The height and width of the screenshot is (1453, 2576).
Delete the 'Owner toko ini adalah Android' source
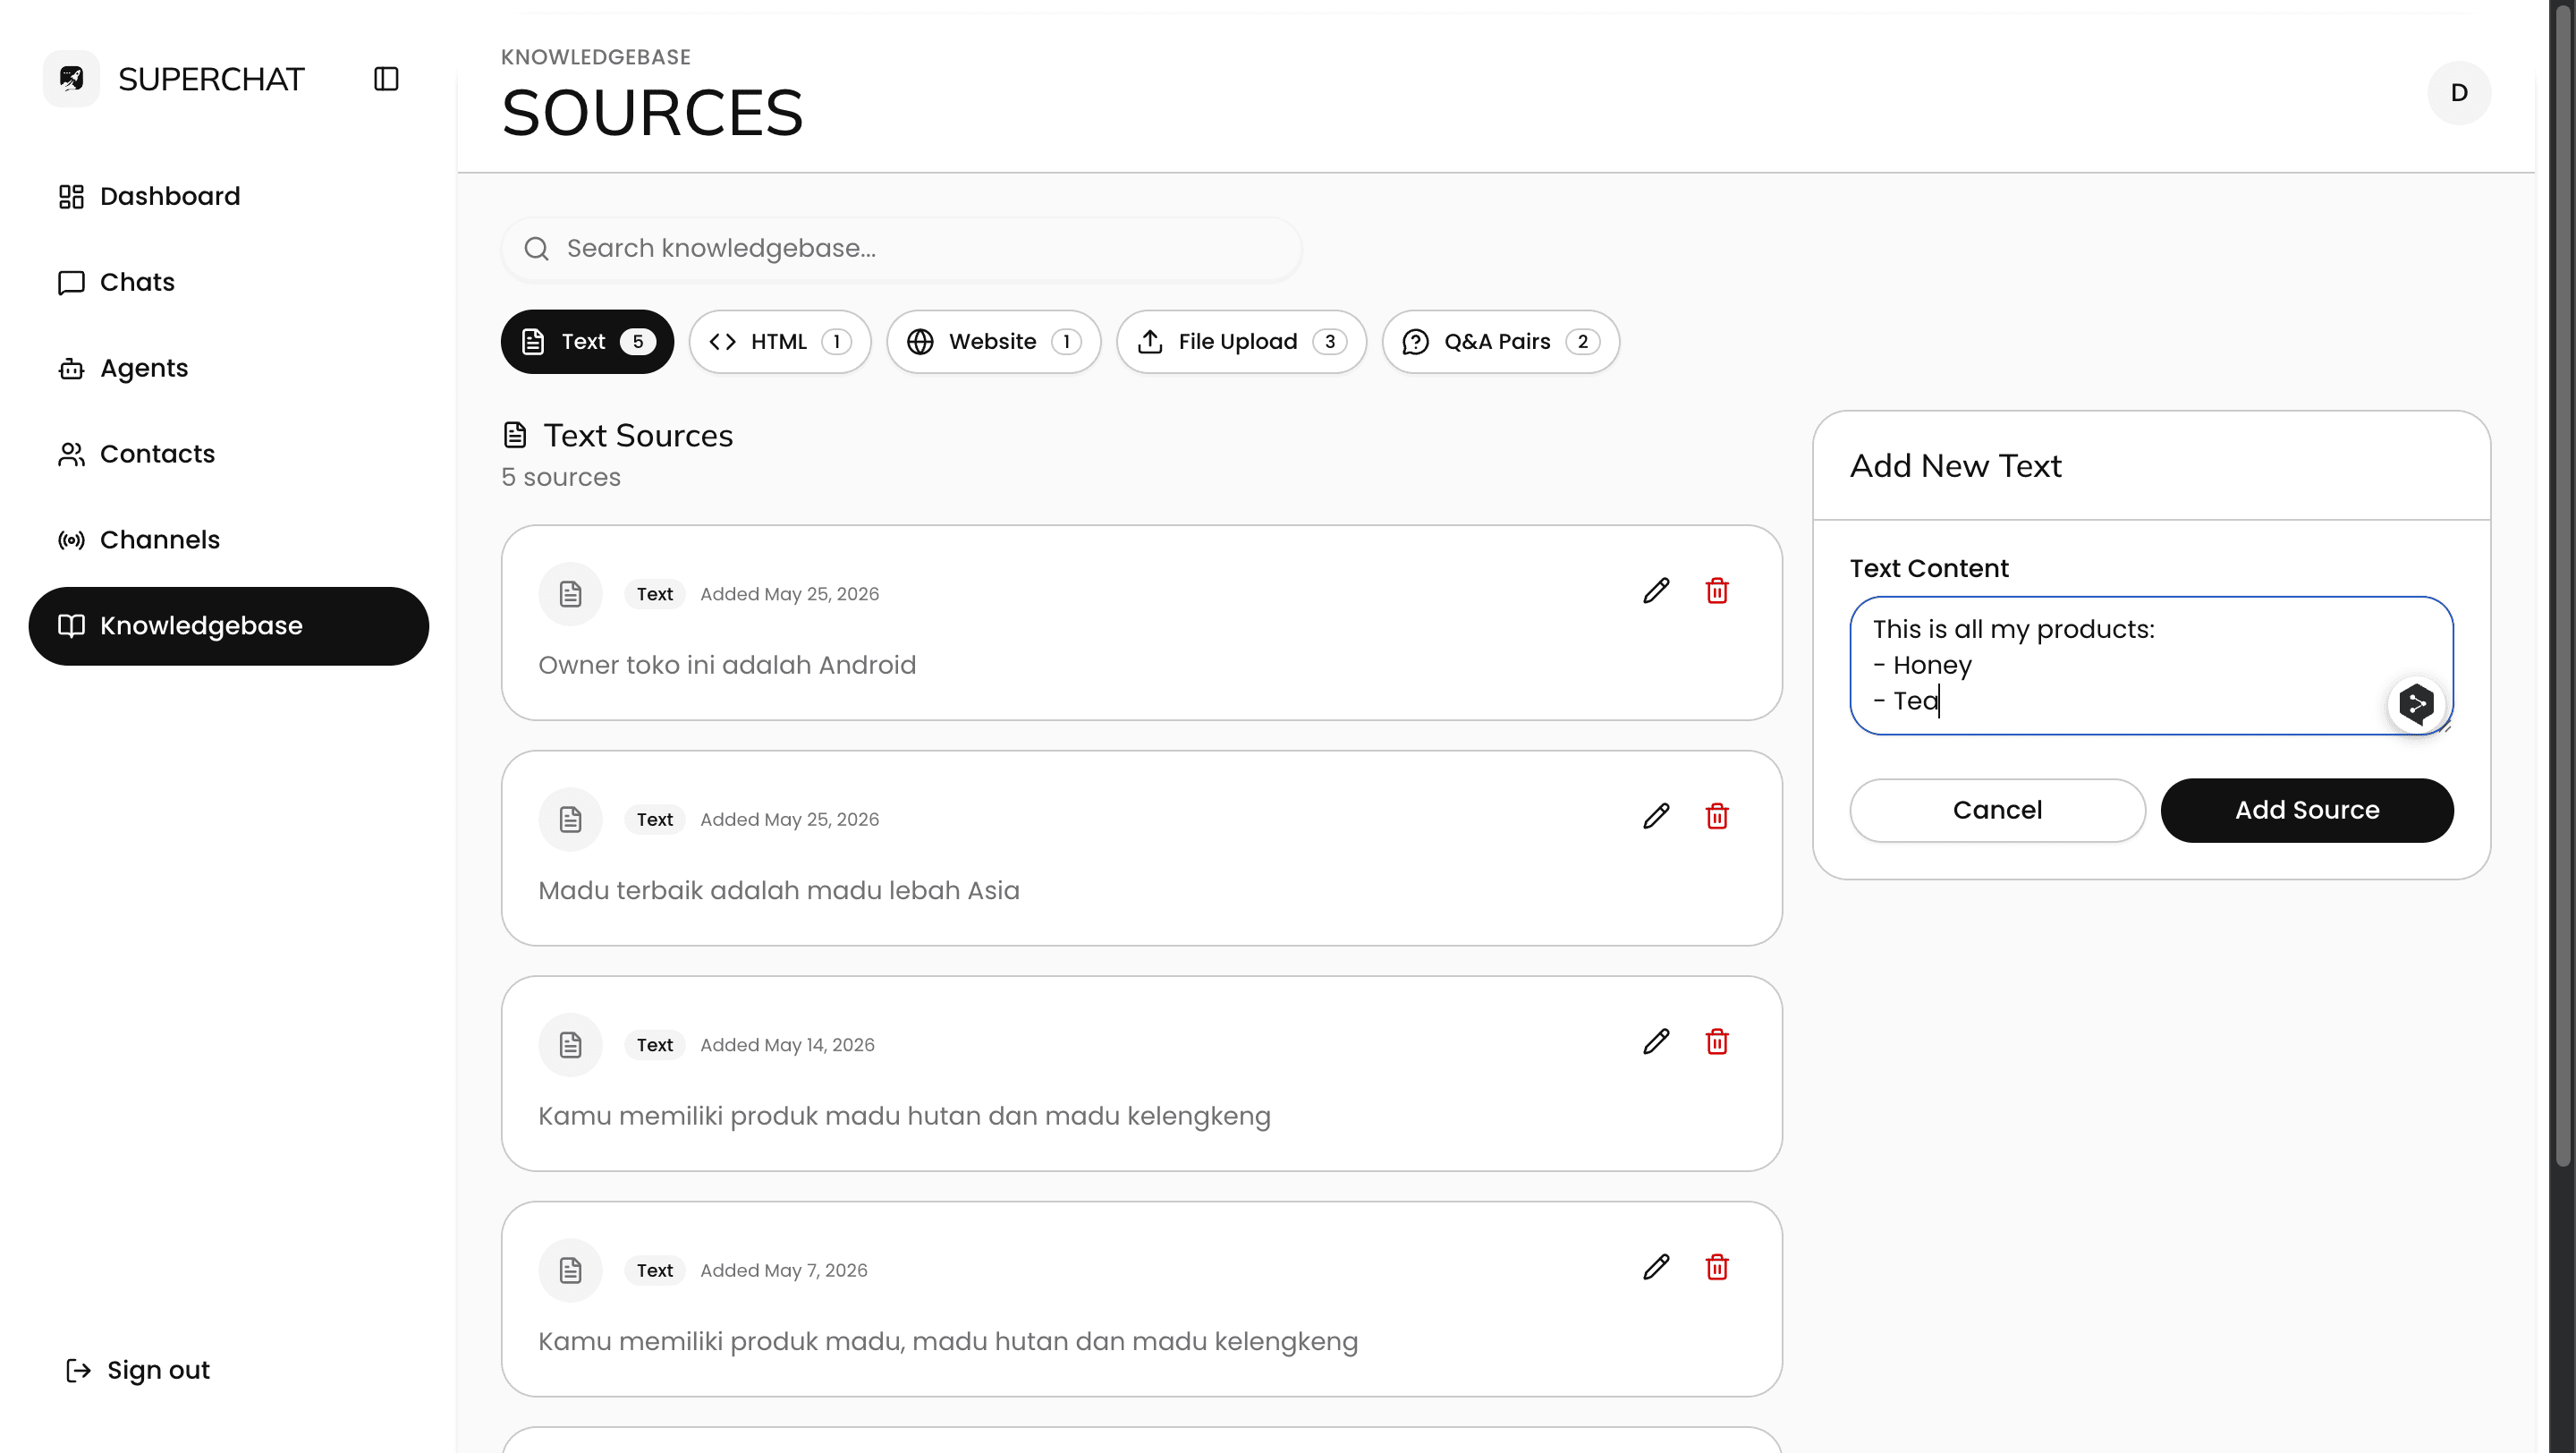point(1717,591)
